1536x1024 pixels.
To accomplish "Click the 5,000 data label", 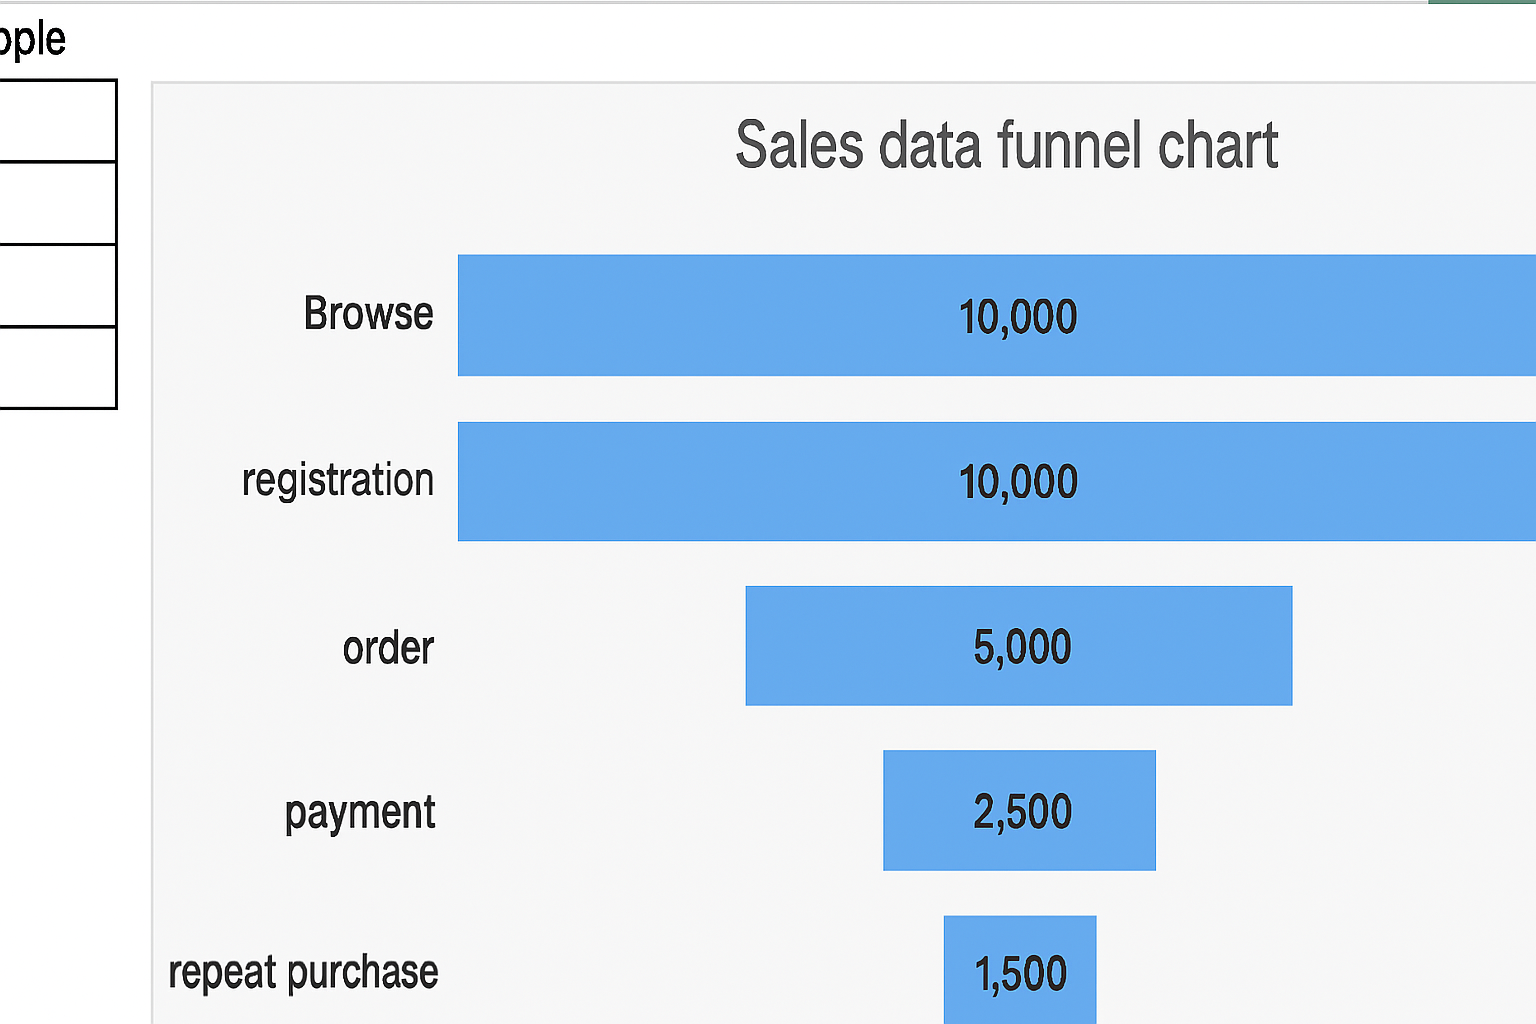I will pyautogui.click(x=1022, y=647).
